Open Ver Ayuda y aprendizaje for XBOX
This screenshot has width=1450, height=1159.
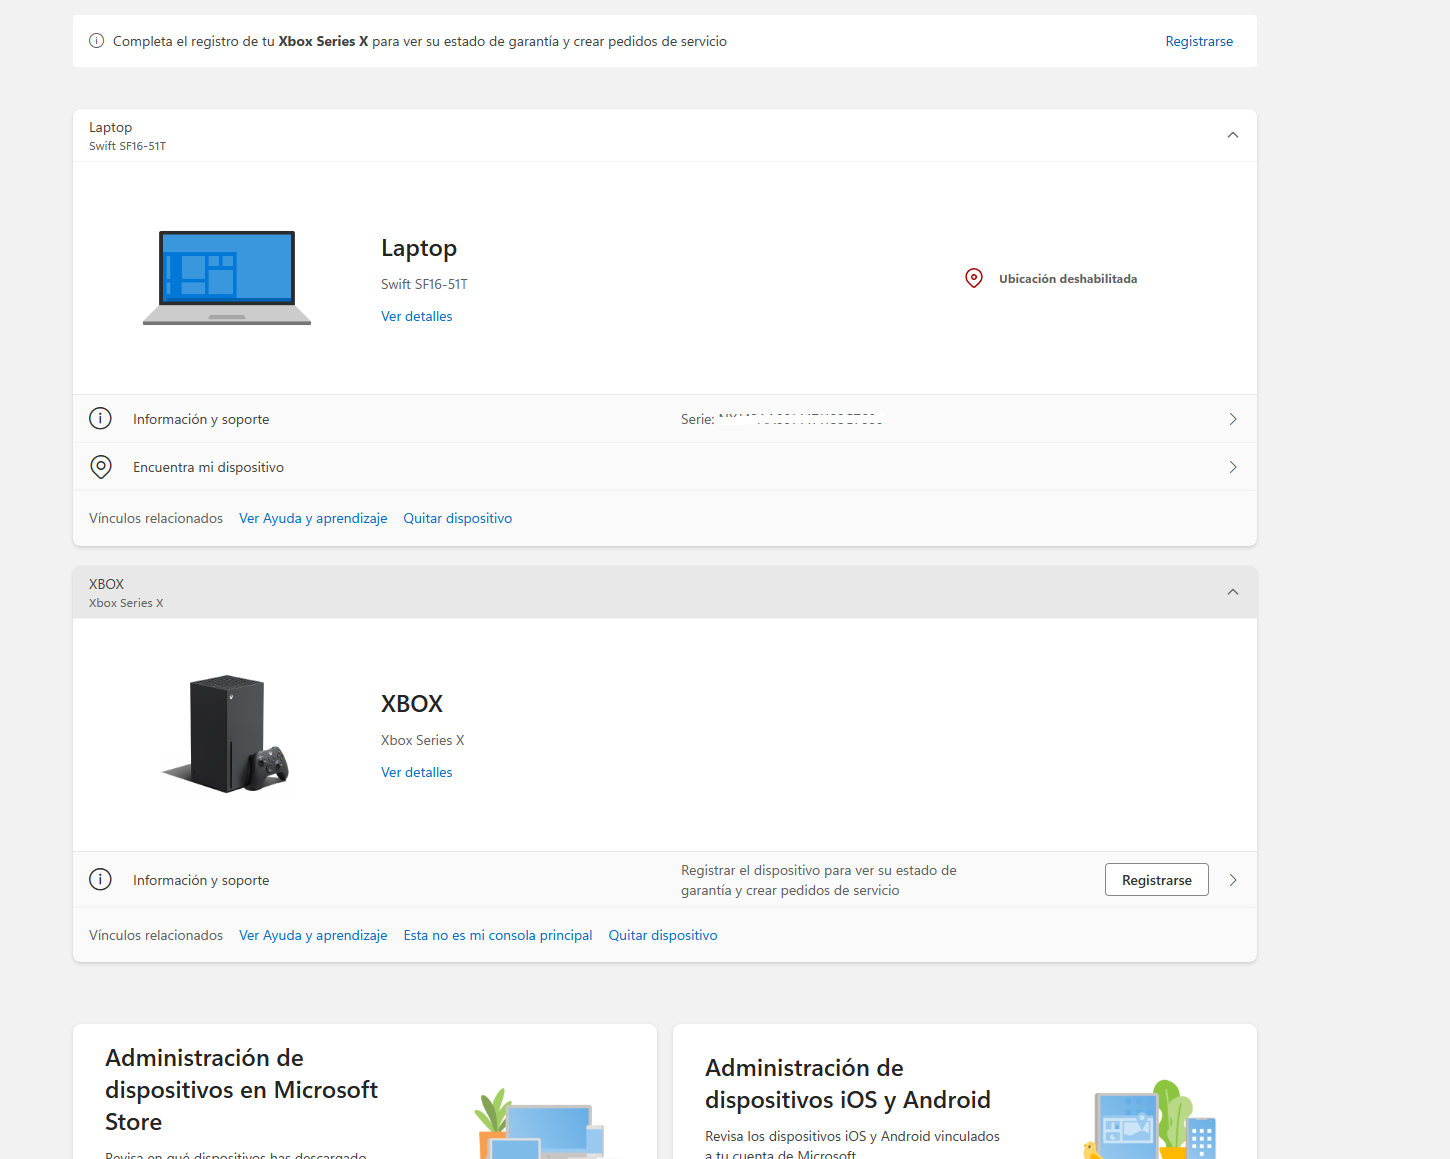[x=313, y=935]
